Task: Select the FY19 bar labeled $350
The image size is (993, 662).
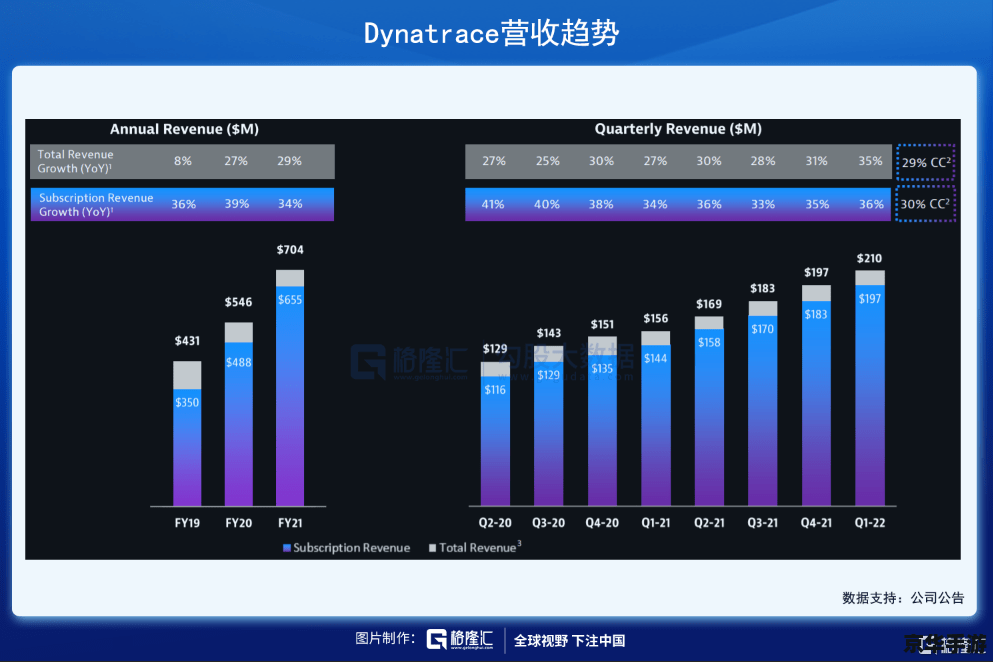Action: (x=187, y=433)
